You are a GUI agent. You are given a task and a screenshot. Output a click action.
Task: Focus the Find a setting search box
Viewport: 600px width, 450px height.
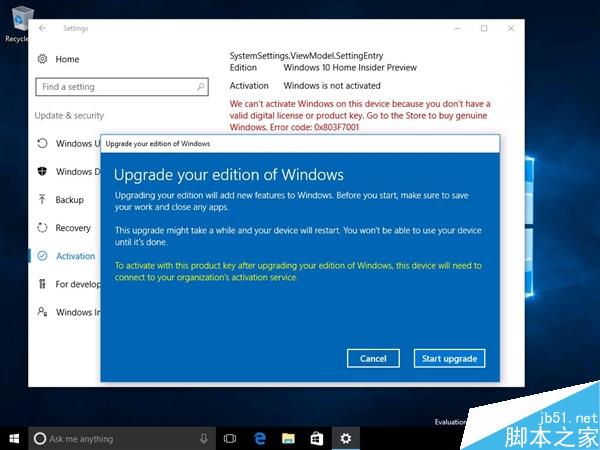point(122,87)
